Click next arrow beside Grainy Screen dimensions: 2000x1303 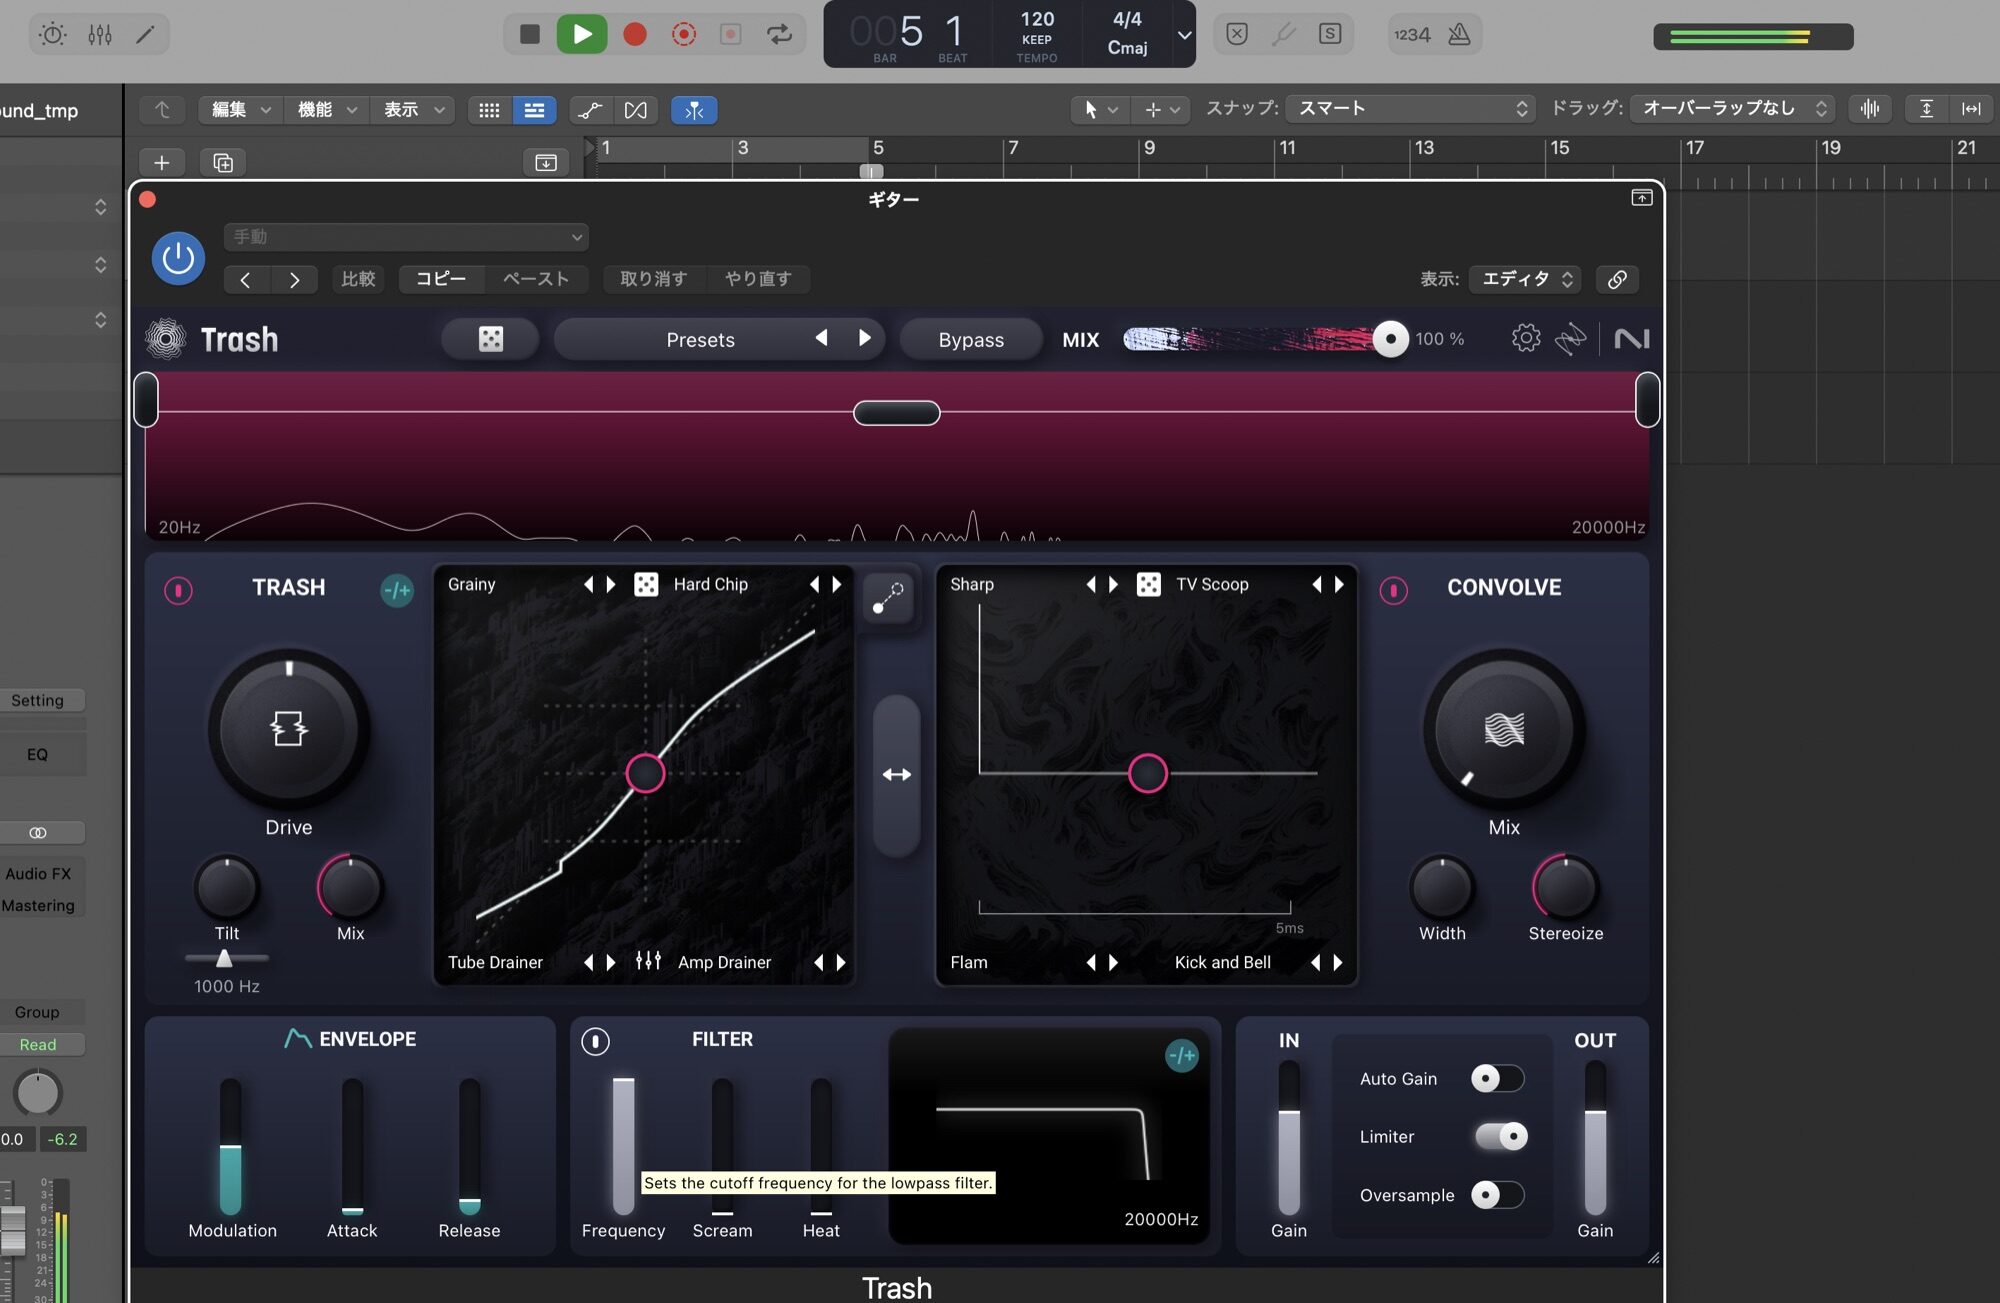point(611,584)
